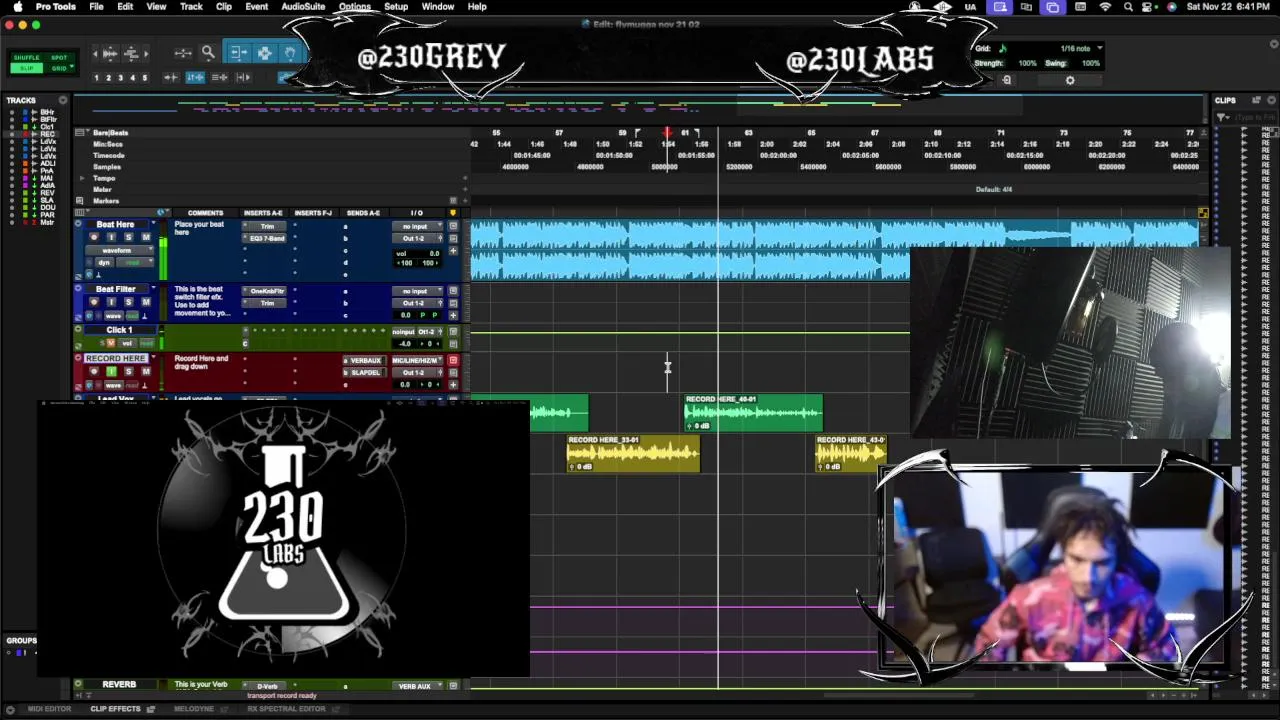Switch to the Melodyne tab
This screenshot has height=720, width=1280.
[x=194, y=709]
